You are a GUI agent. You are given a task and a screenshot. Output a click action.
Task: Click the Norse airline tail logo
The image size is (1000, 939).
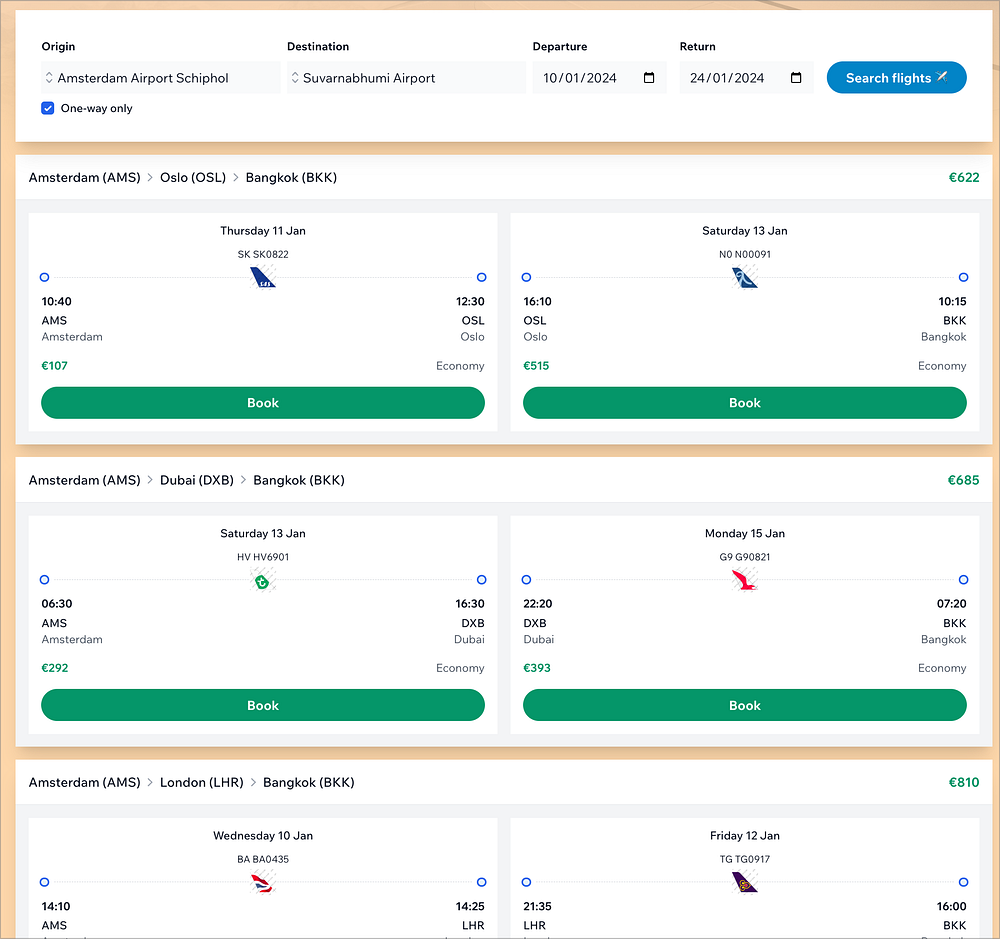(x=745, y=278)
